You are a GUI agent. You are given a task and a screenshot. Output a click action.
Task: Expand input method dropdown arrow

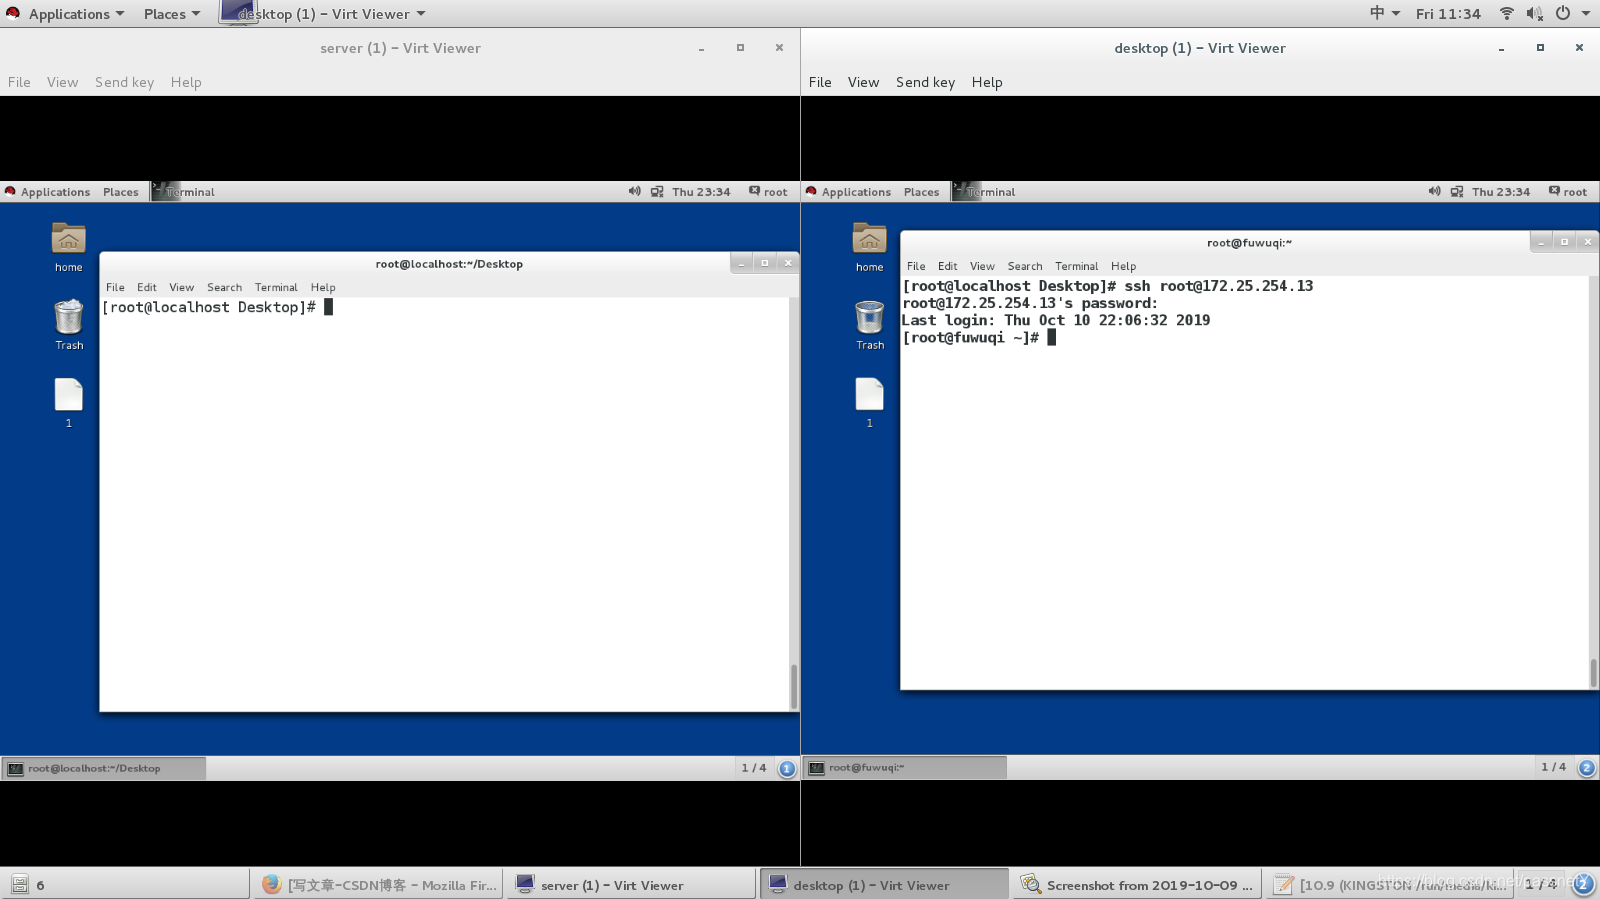click(1394, 13)
